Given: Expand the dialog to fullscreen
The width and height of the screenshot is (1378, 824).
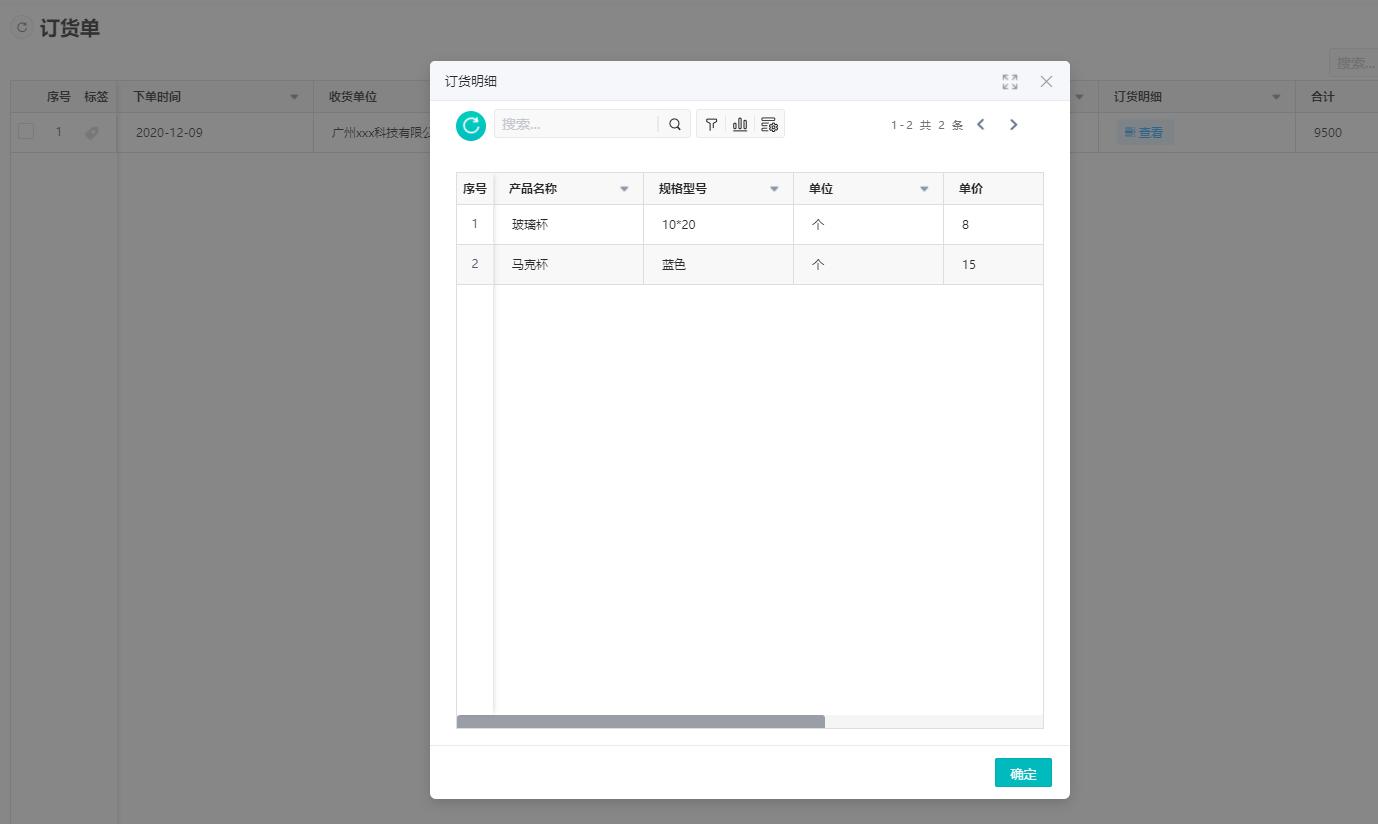Looking at the screenshot, I should coord(1010,82).
